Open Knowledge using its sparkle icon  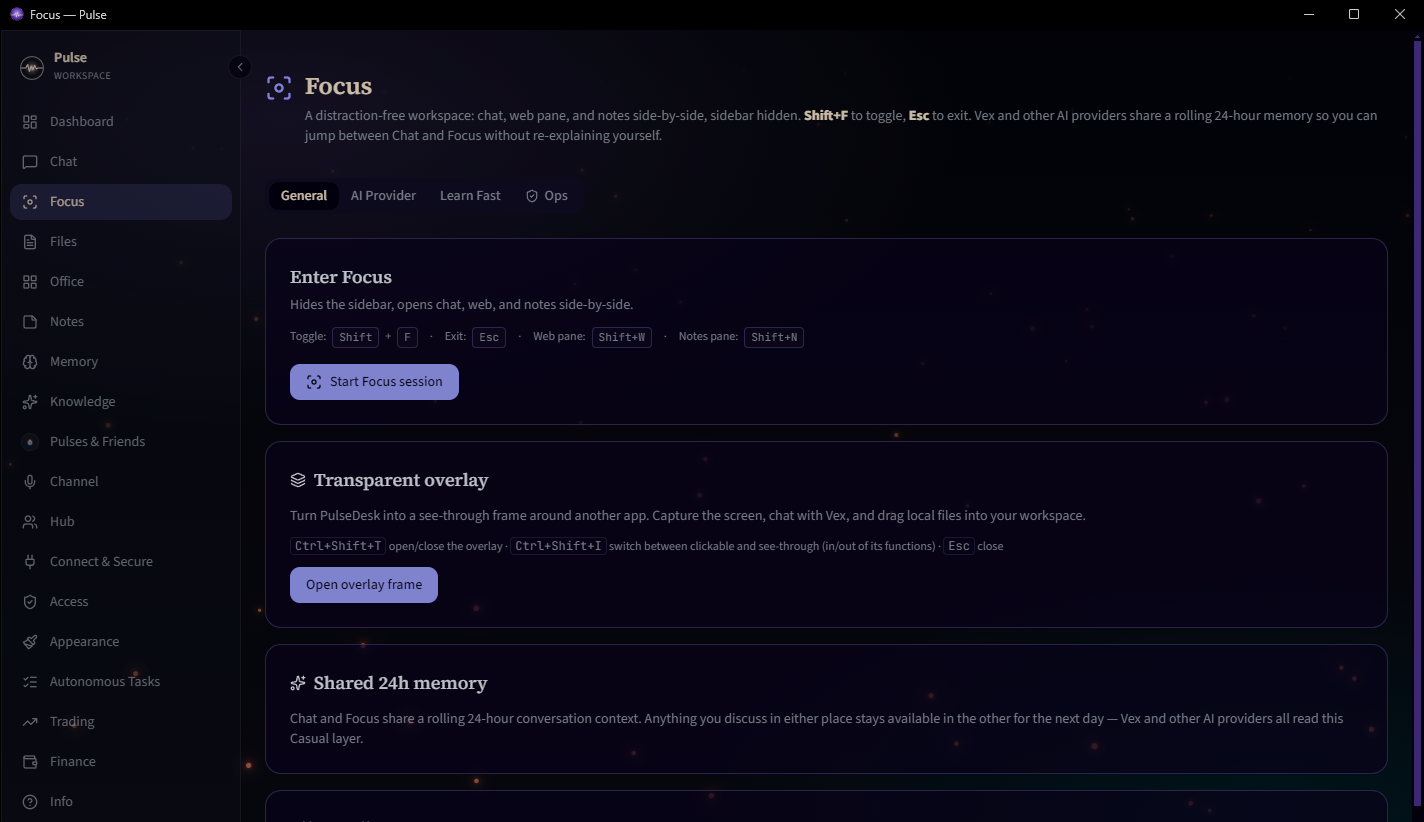(x=30, y=402)
